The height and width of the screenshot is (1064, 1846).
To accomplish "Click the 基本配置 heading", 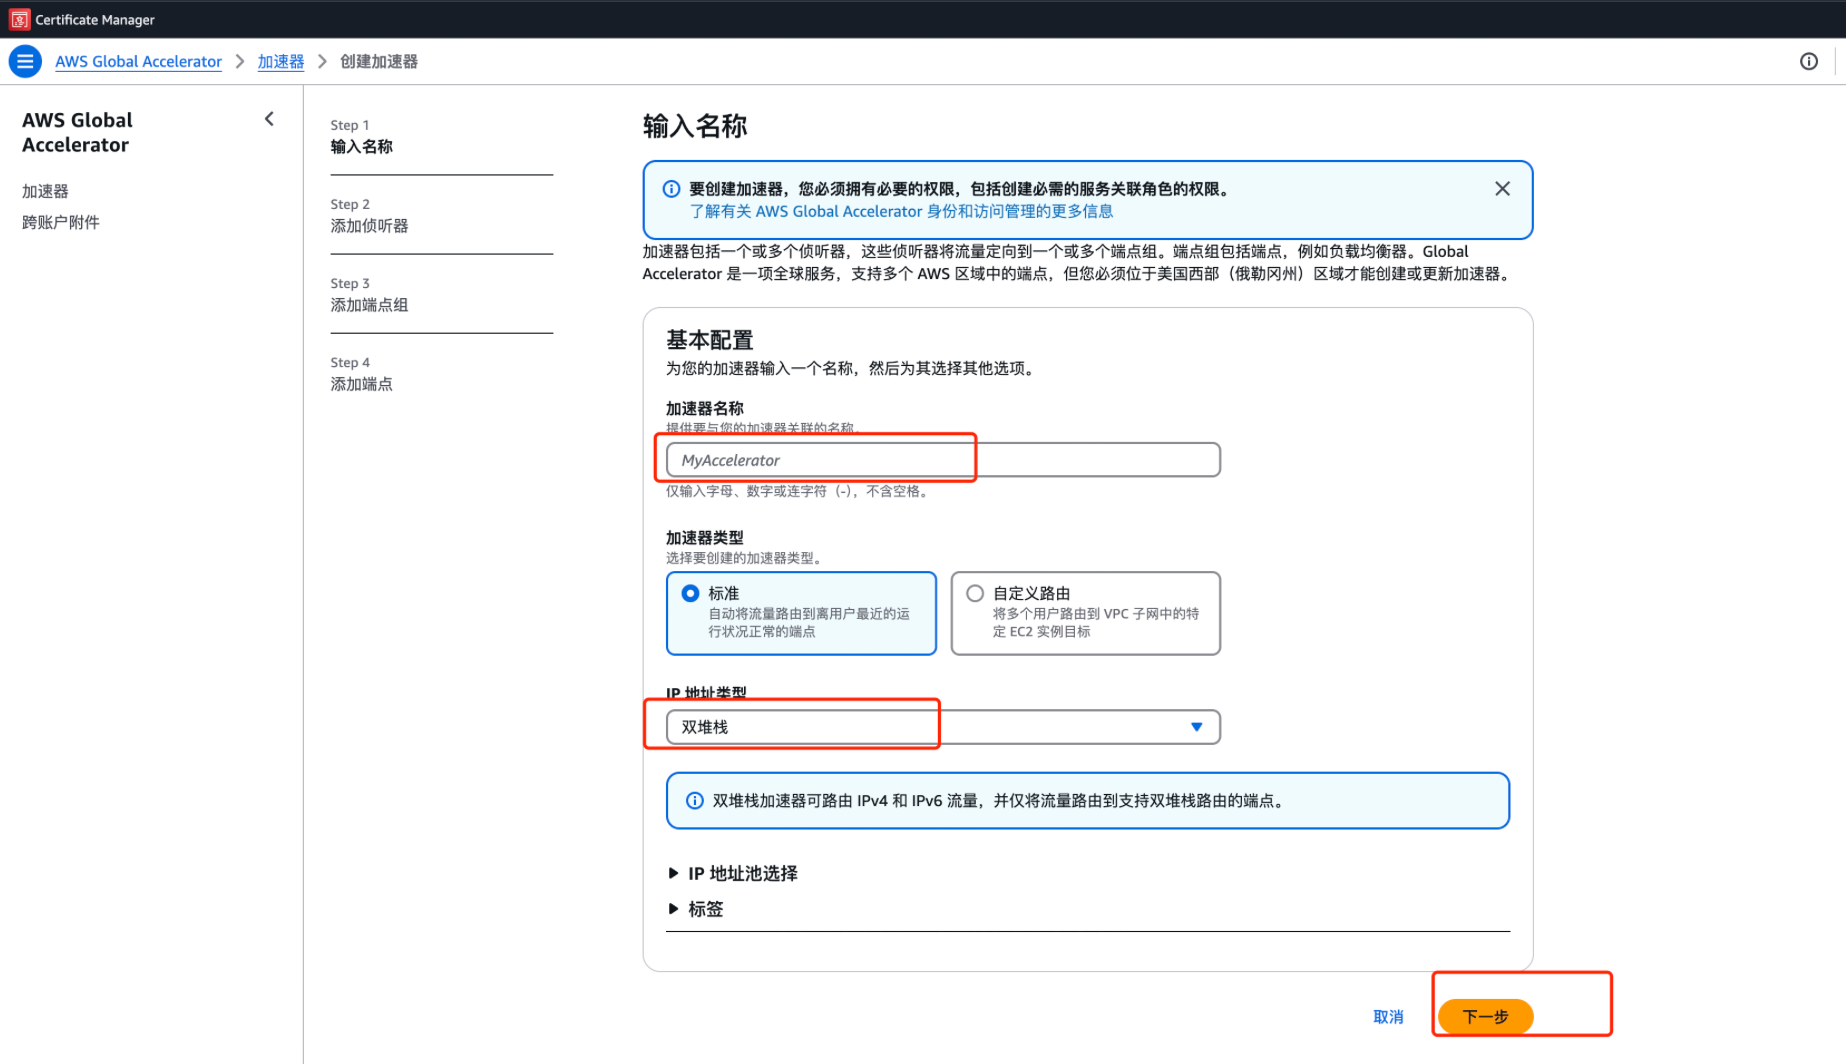I will click(x=709, y=340).
